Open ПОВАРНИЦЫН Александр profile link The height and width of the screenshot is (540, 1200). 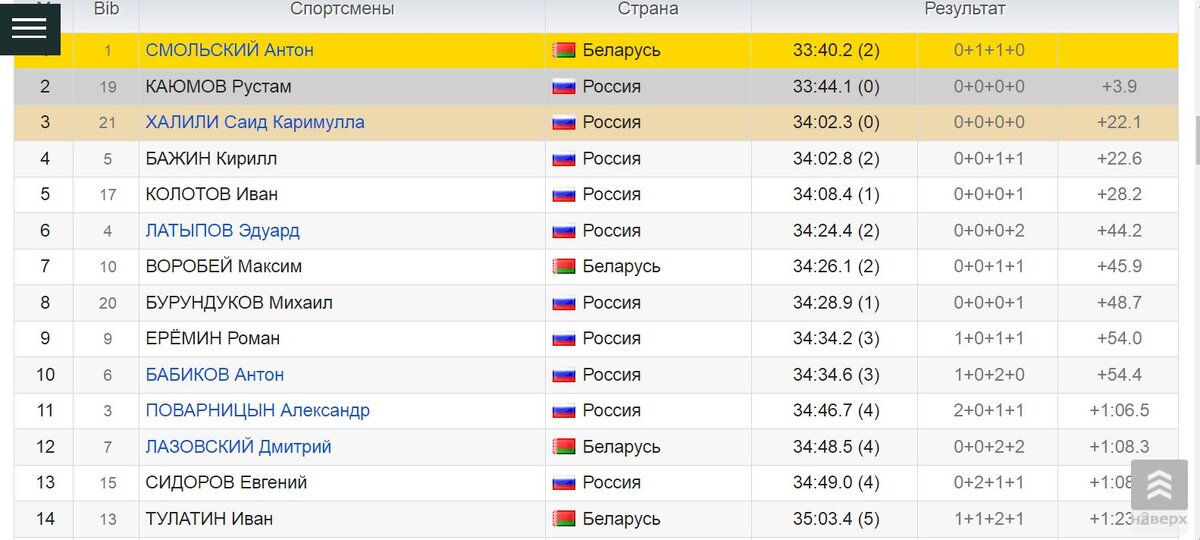[x=258, y=410]
